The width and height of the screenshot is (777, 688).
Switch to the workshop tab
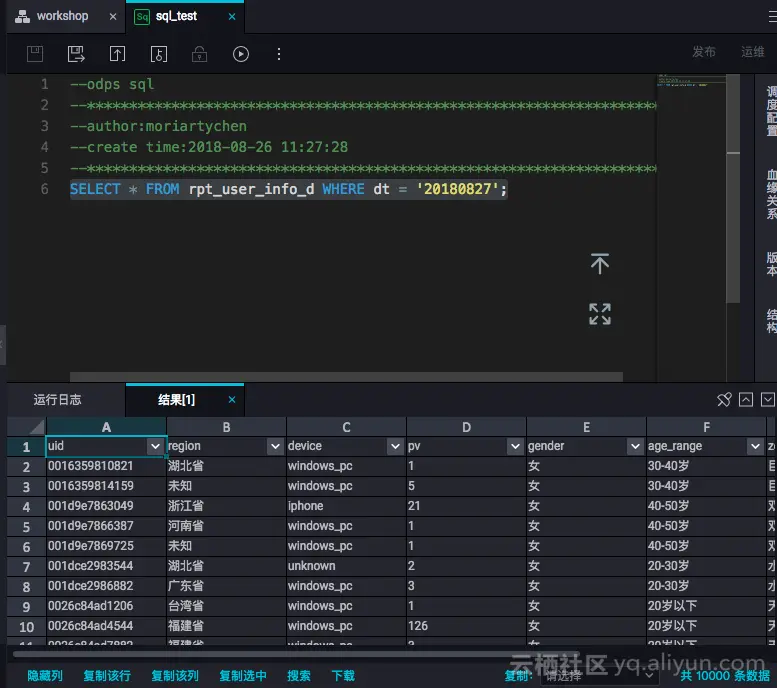[62, 16]
